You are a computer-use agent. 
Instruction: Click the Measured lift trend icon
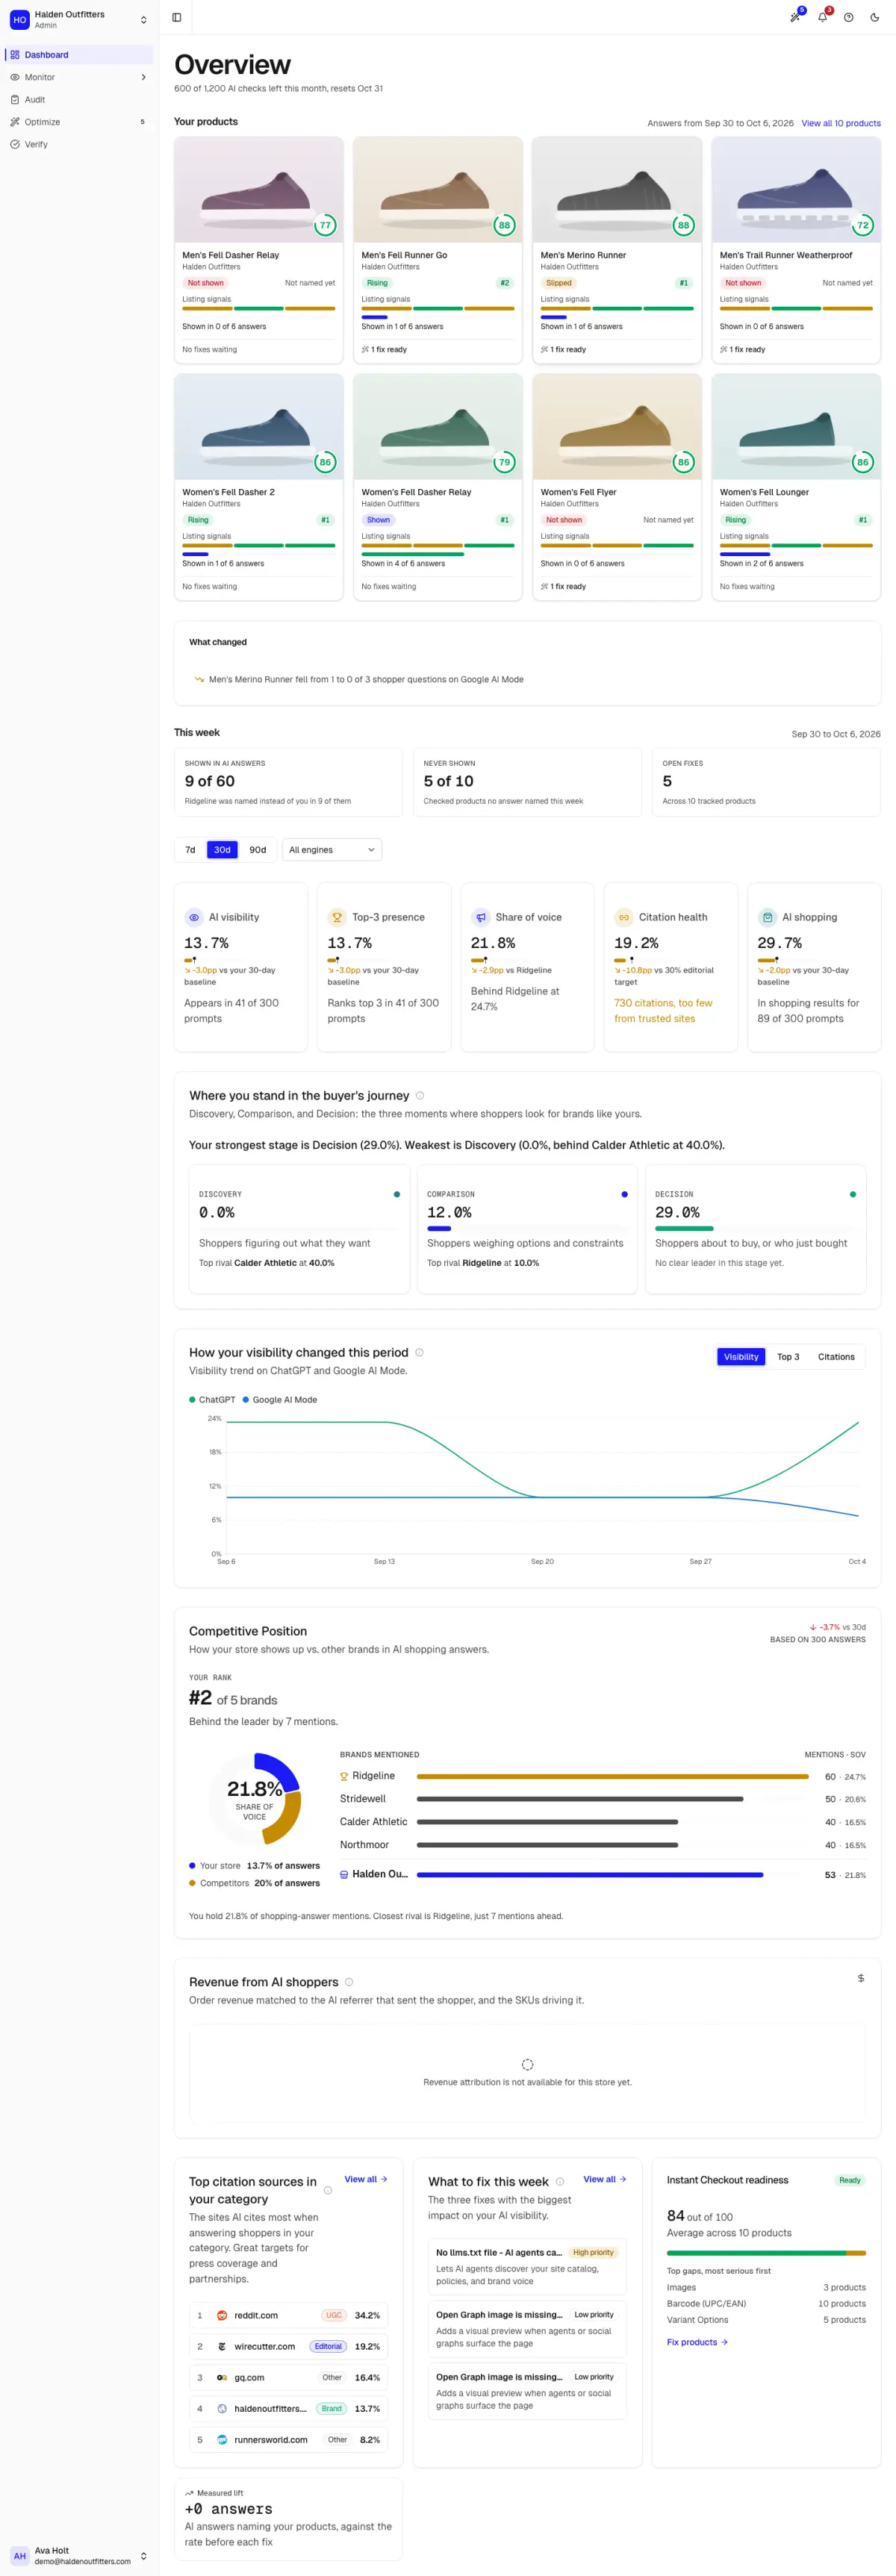[x=189, y=2492]
